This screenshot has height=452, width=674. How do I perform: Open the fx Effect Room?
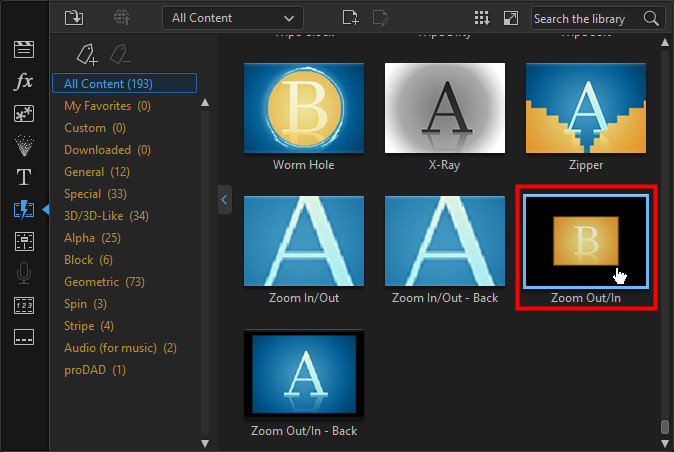(x=24, y=81)
